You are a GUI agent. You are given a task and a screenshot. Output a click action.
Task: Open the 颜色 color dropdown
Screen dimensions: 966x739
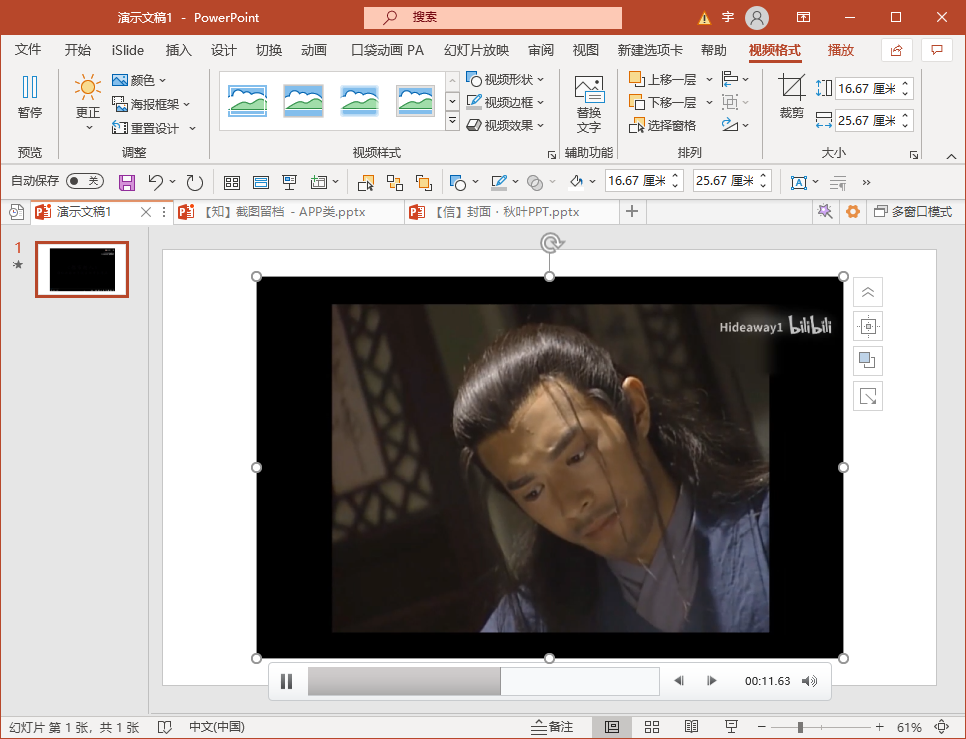[139, 80]
